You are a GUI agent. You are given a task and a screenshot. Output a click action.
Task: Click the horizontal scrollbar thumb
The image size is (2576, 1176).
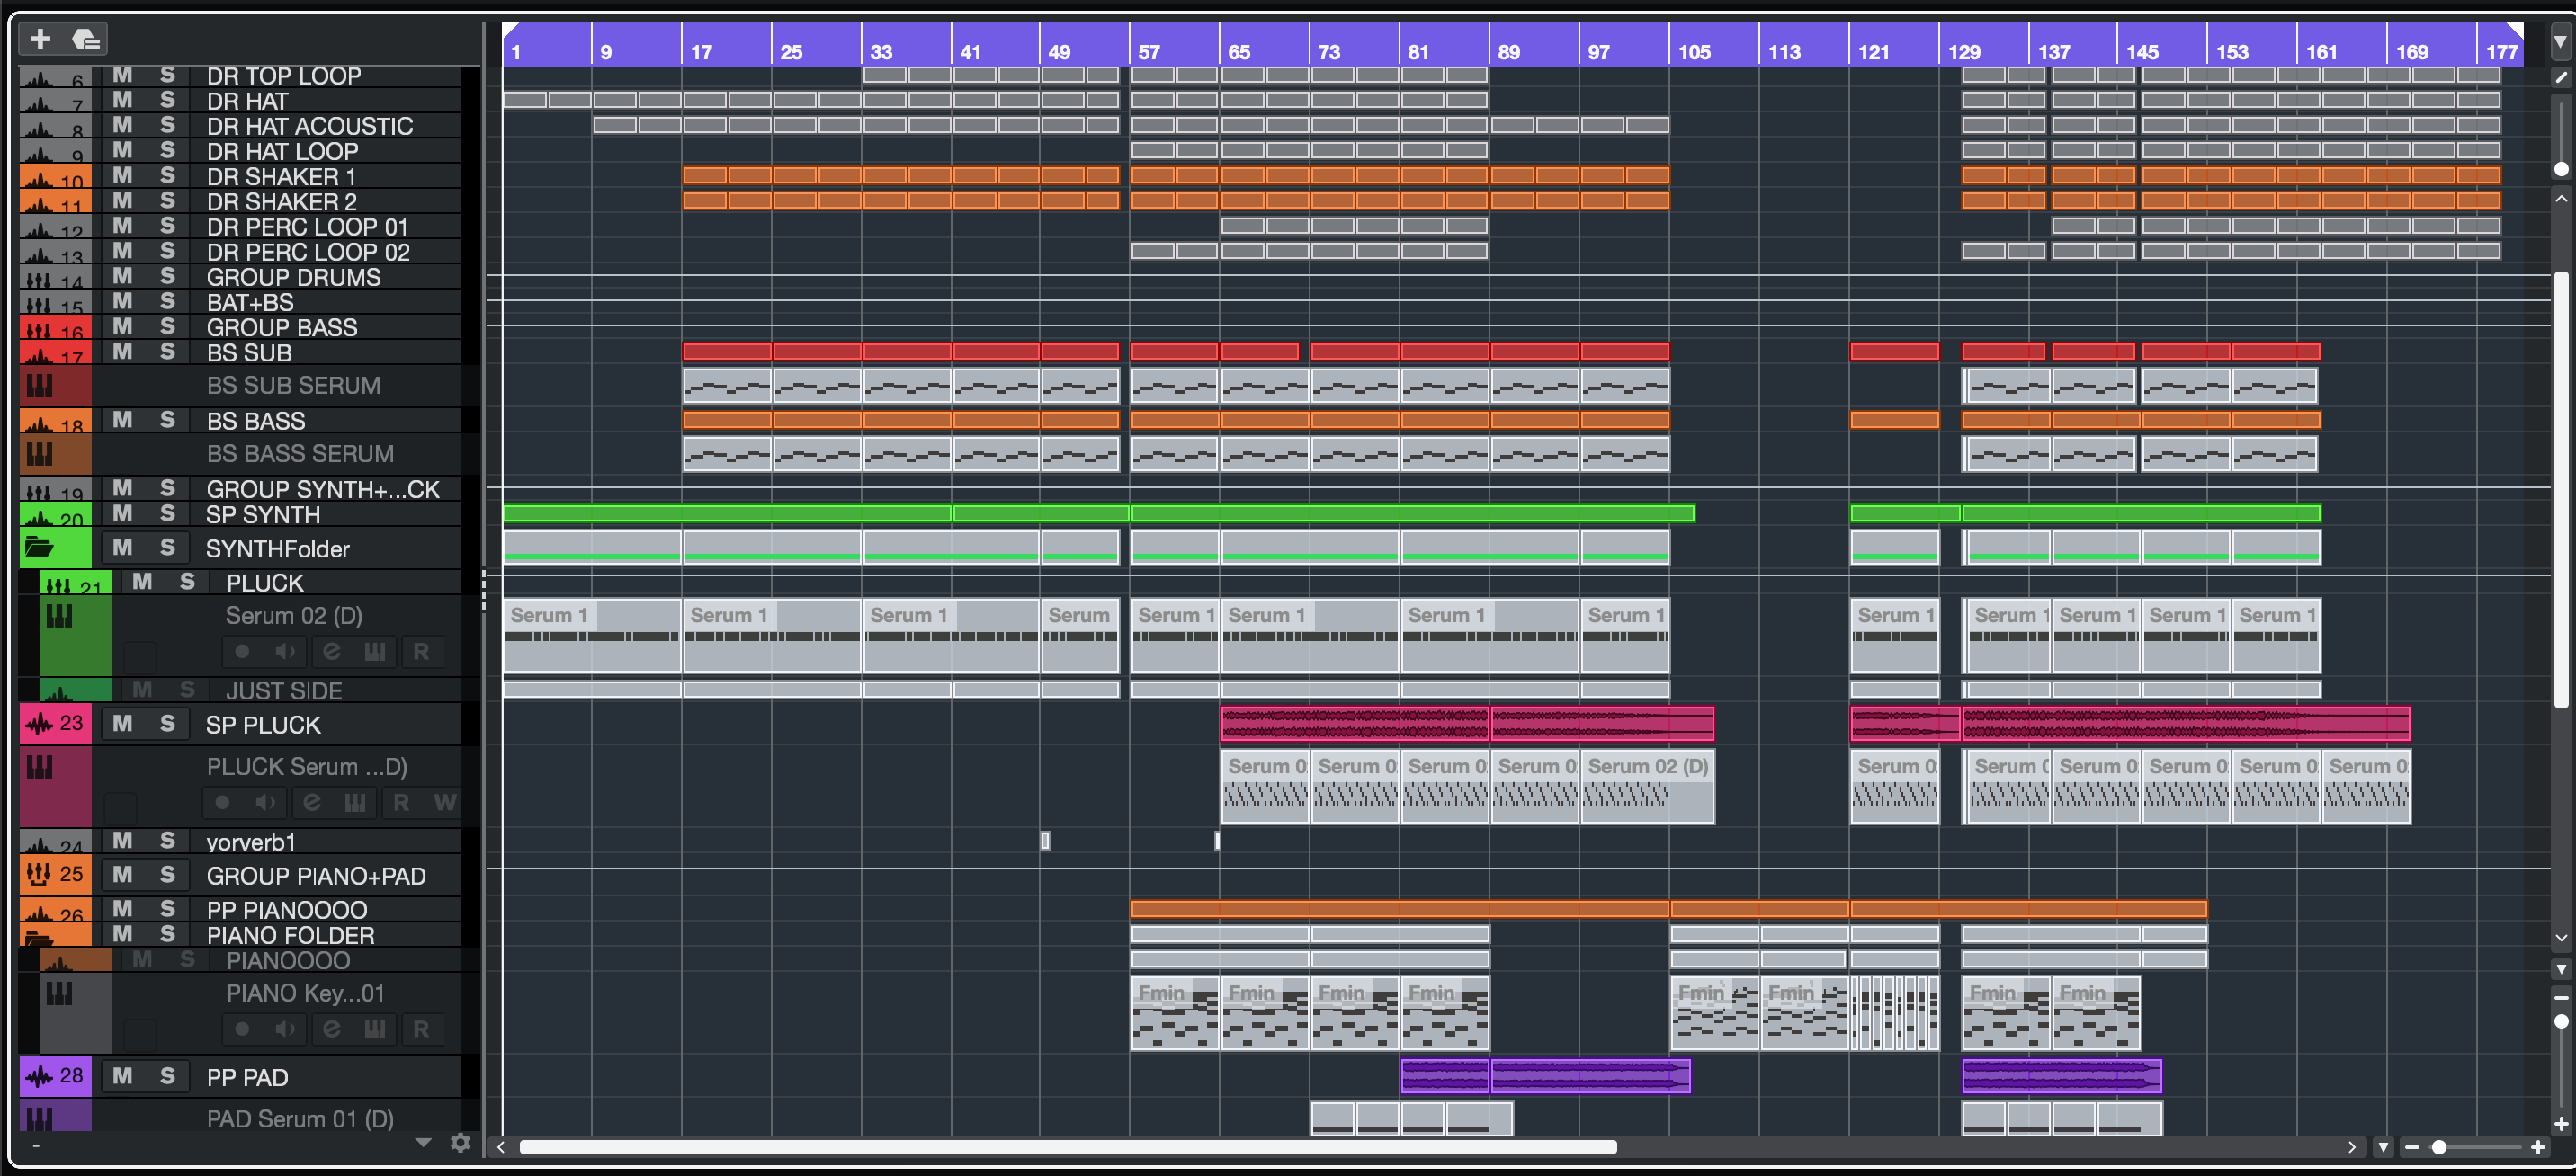[1068, 1147]
